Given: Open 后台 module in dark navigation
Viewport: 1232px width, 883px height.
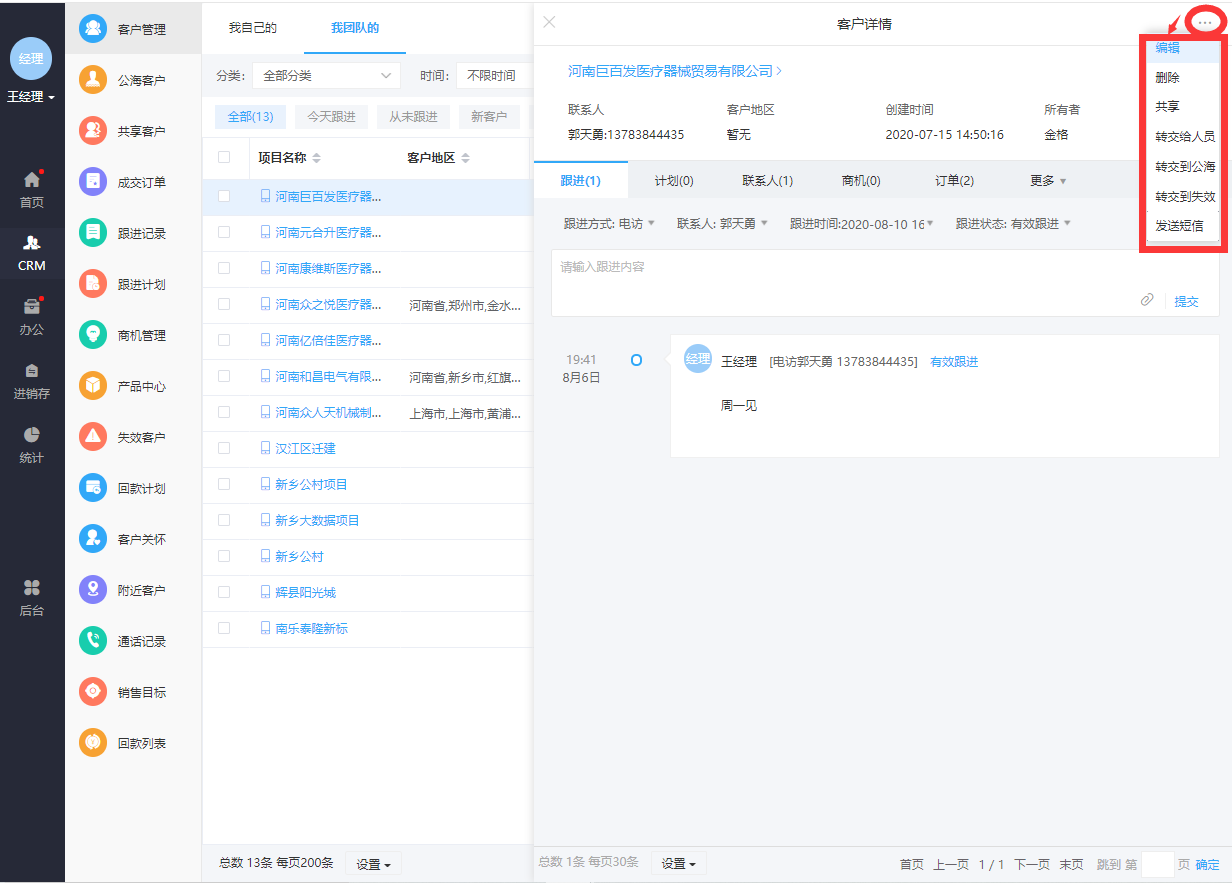Looking at the screenshot, I should pyautogui.click(x=32, y=598).
